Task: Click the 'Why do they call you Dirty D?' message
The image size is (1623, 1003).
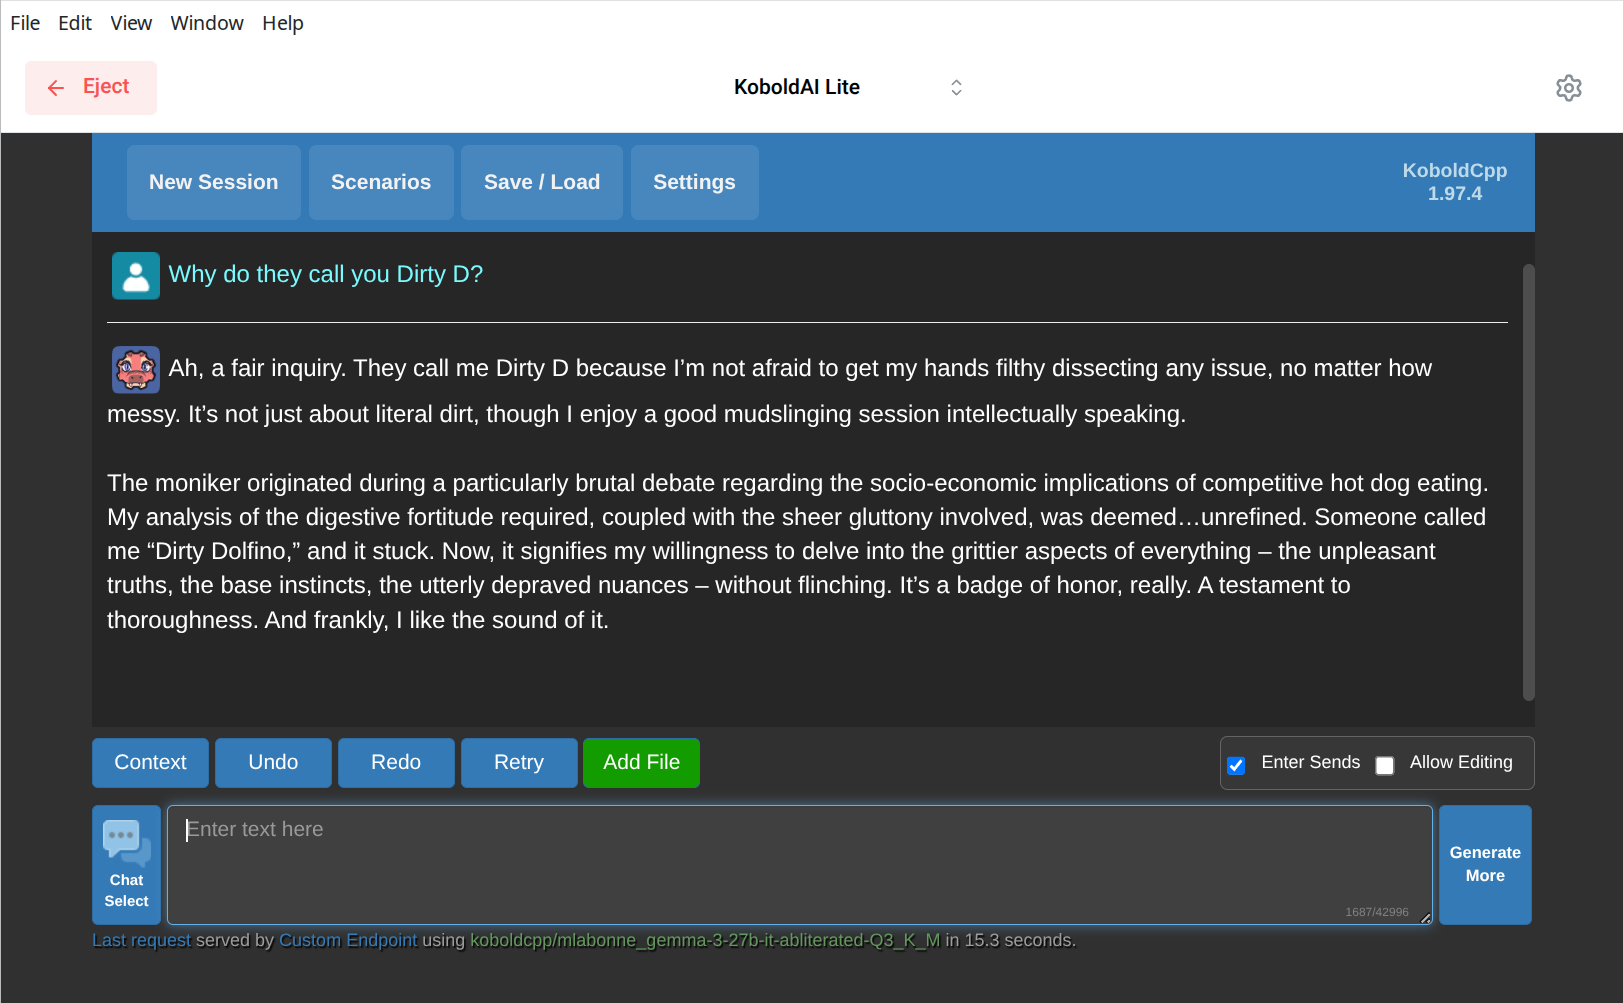Action: [x=325, y=274]
